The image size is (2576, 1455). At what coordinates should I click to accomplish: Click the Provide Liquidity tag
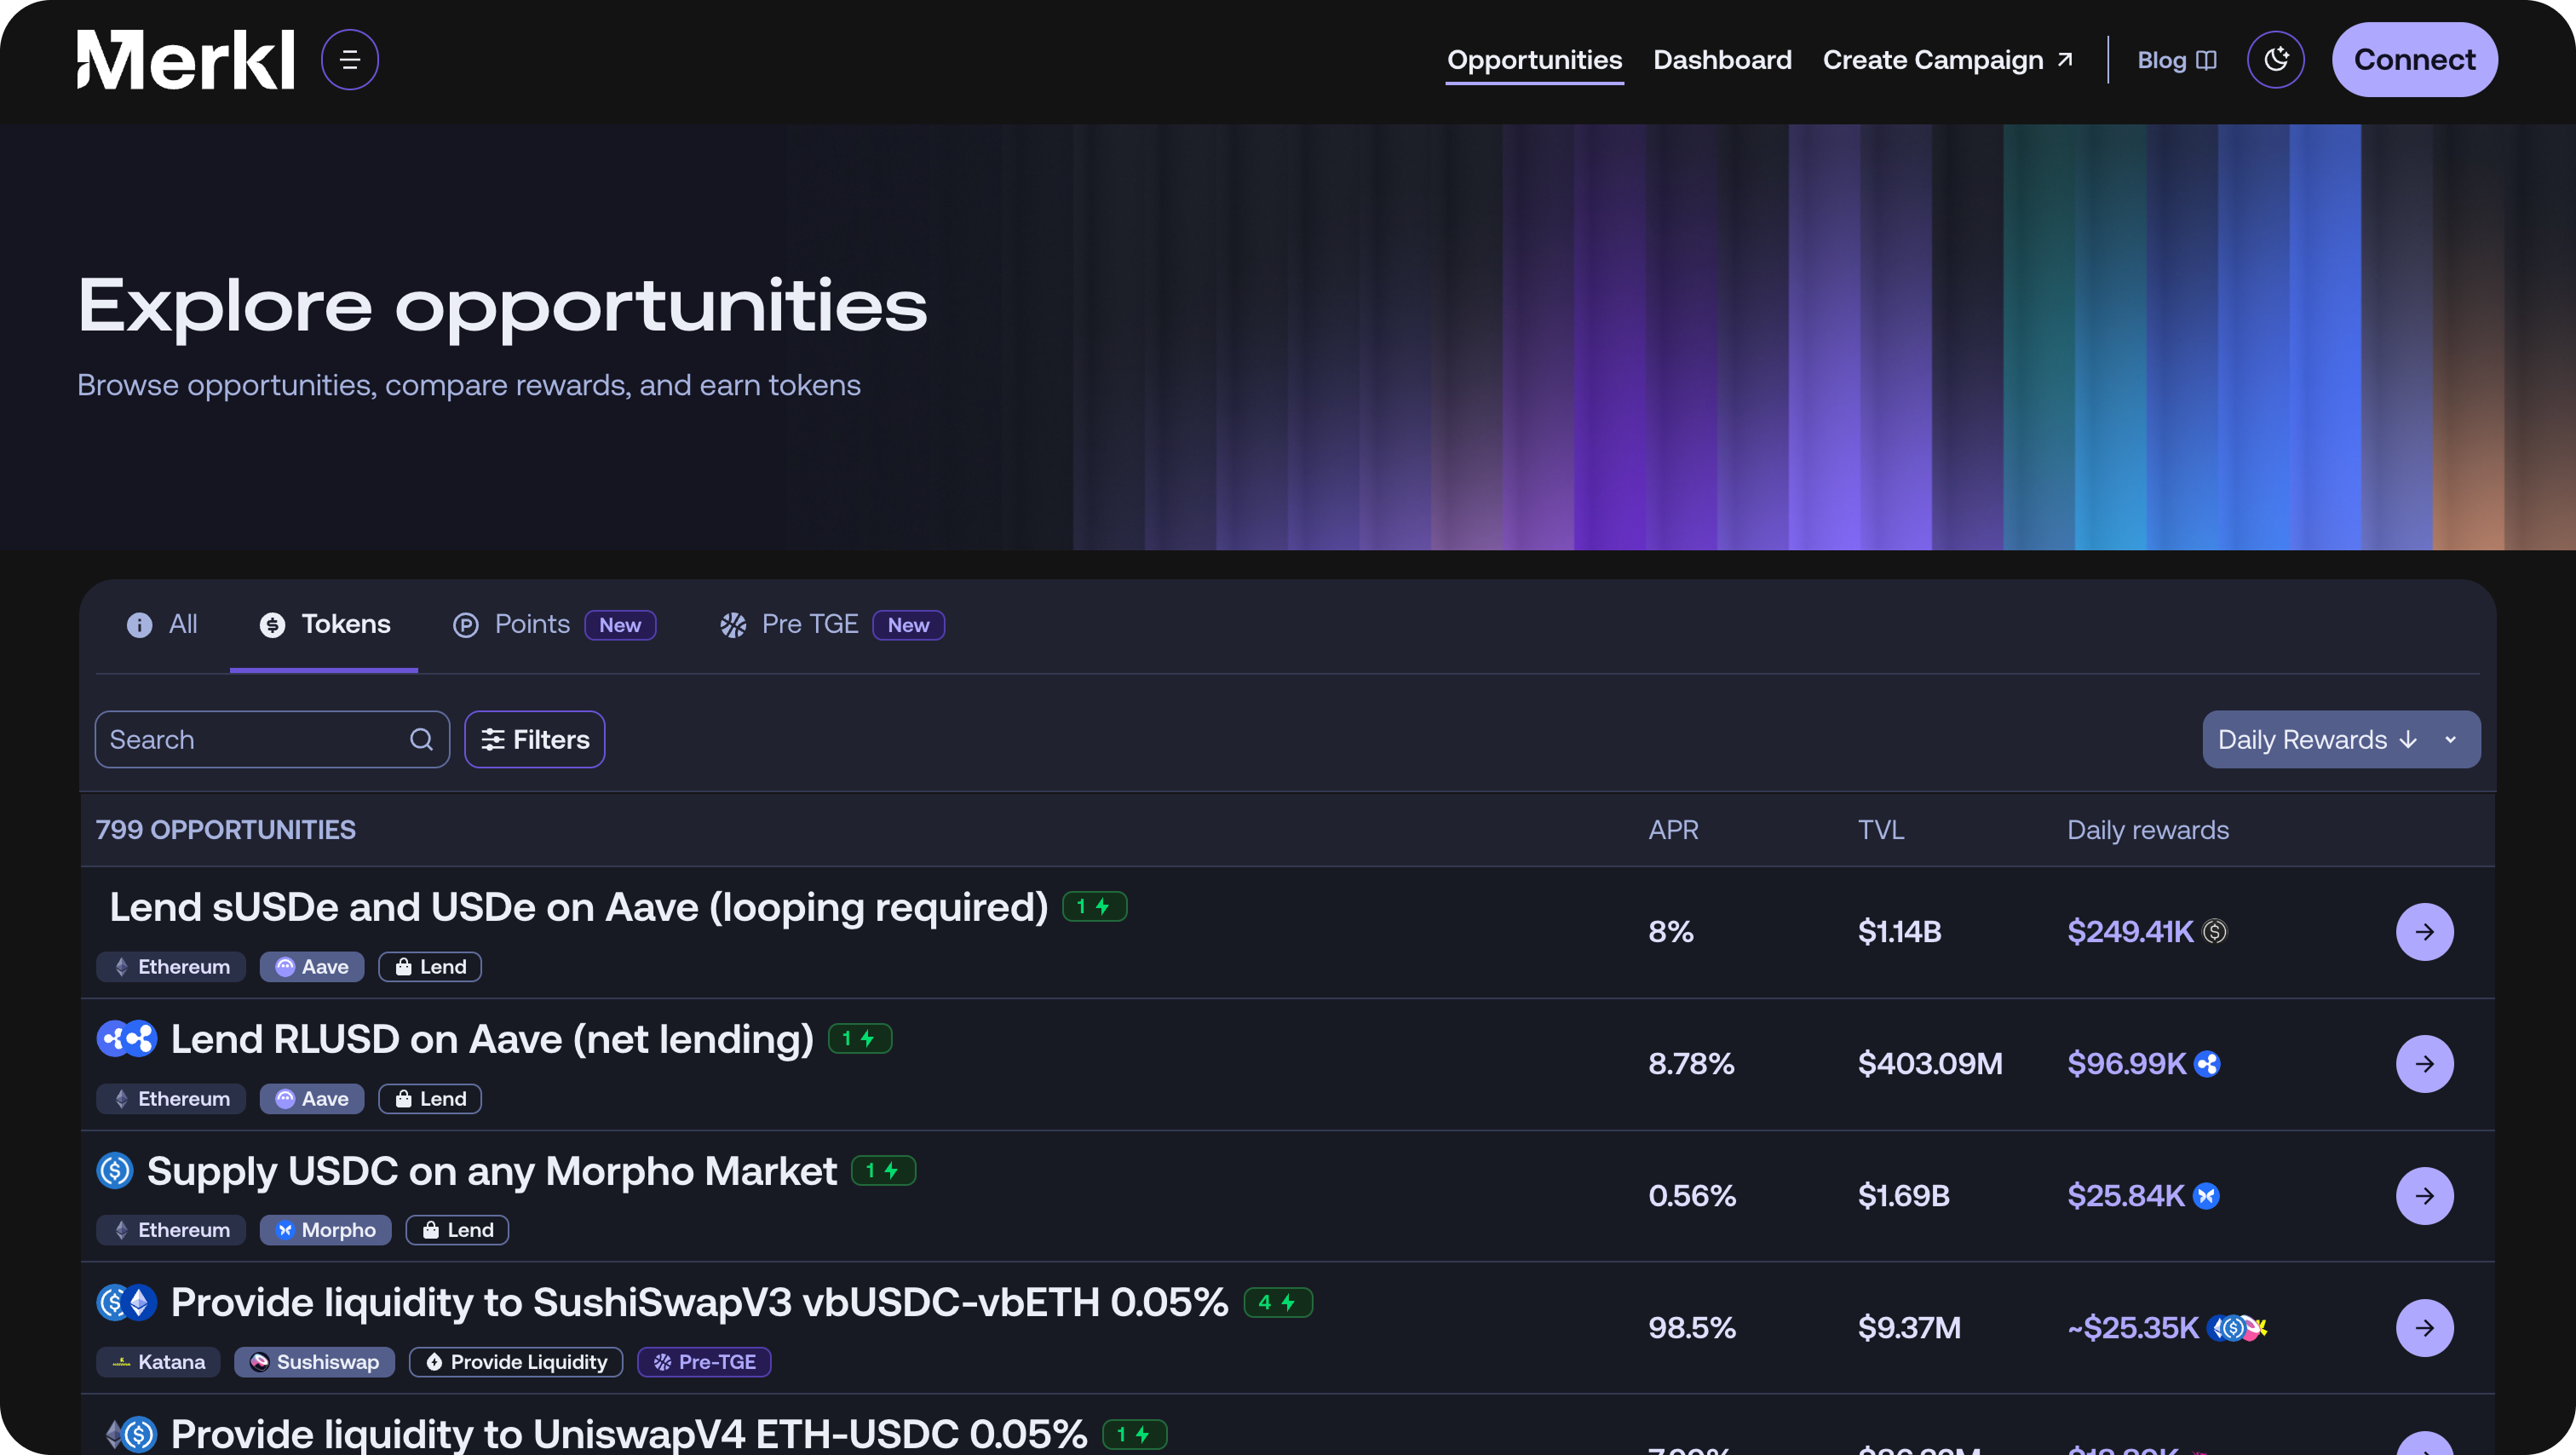coord(516,1362)
